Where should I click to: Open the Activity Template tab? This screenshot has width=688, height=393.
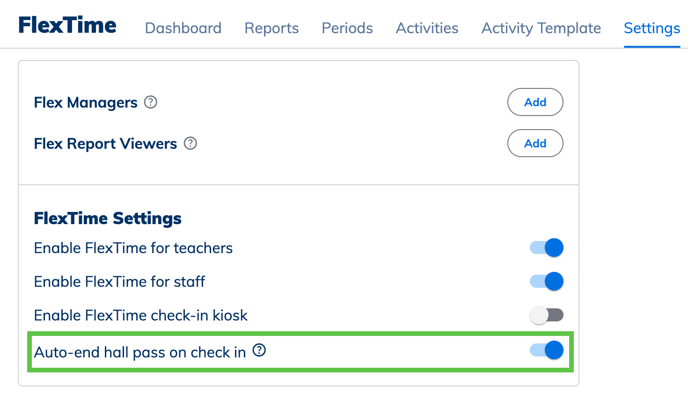click(541, 28)
